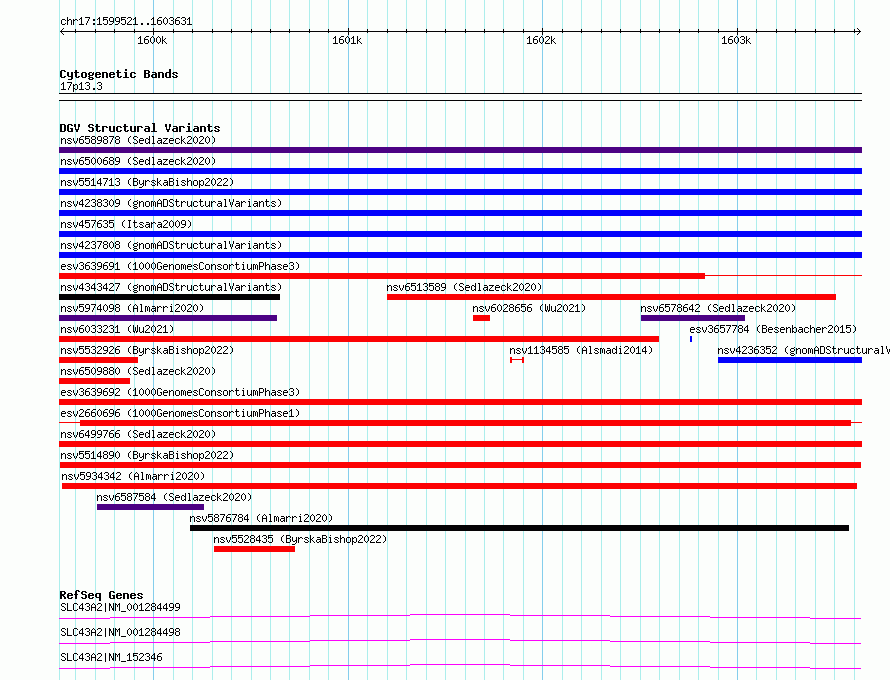
Task: Open nsv6578642 (Sedlazeck2020) label
Action: pyautogui.click(x=718, y=308)
